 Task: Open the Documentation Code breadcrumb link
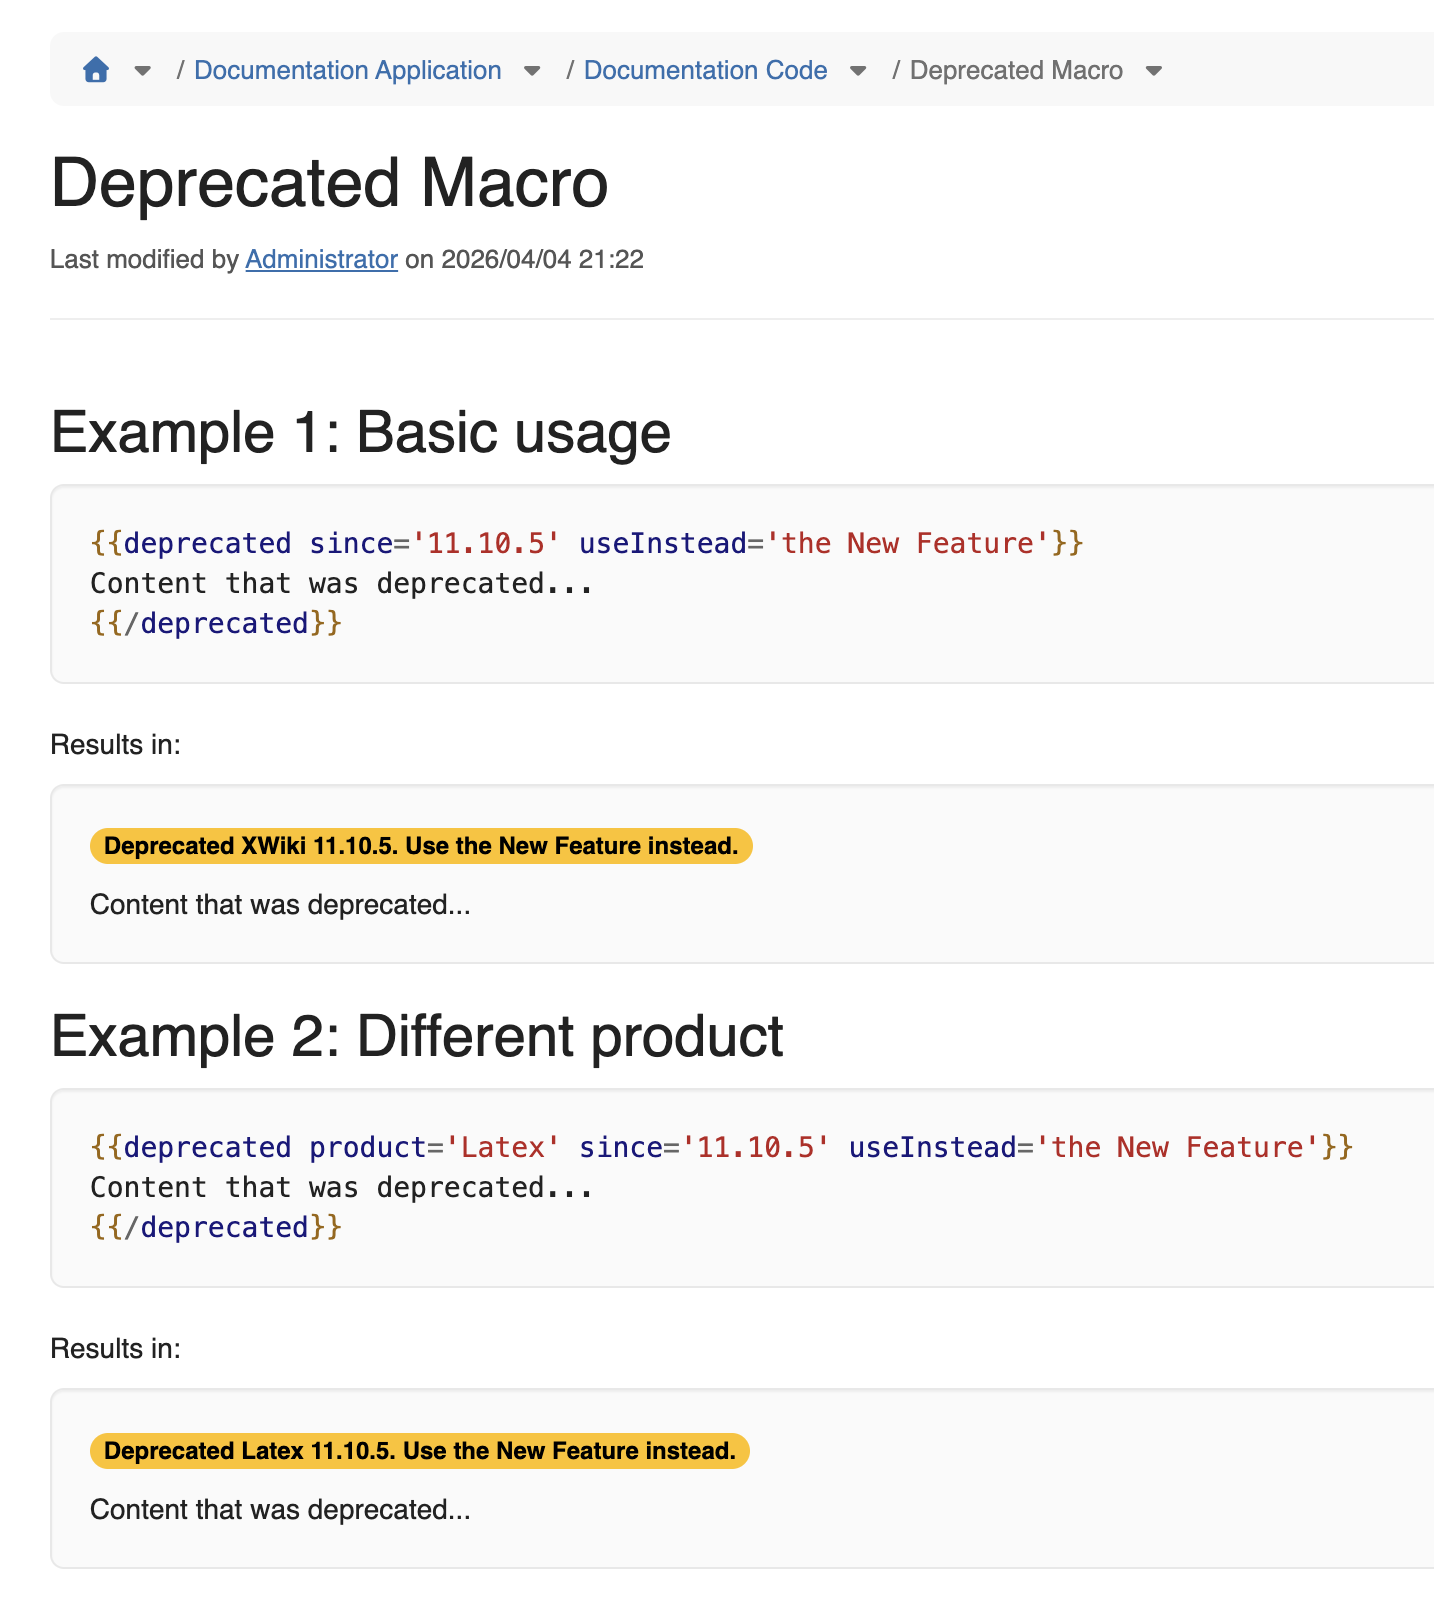tap(705, 70)
